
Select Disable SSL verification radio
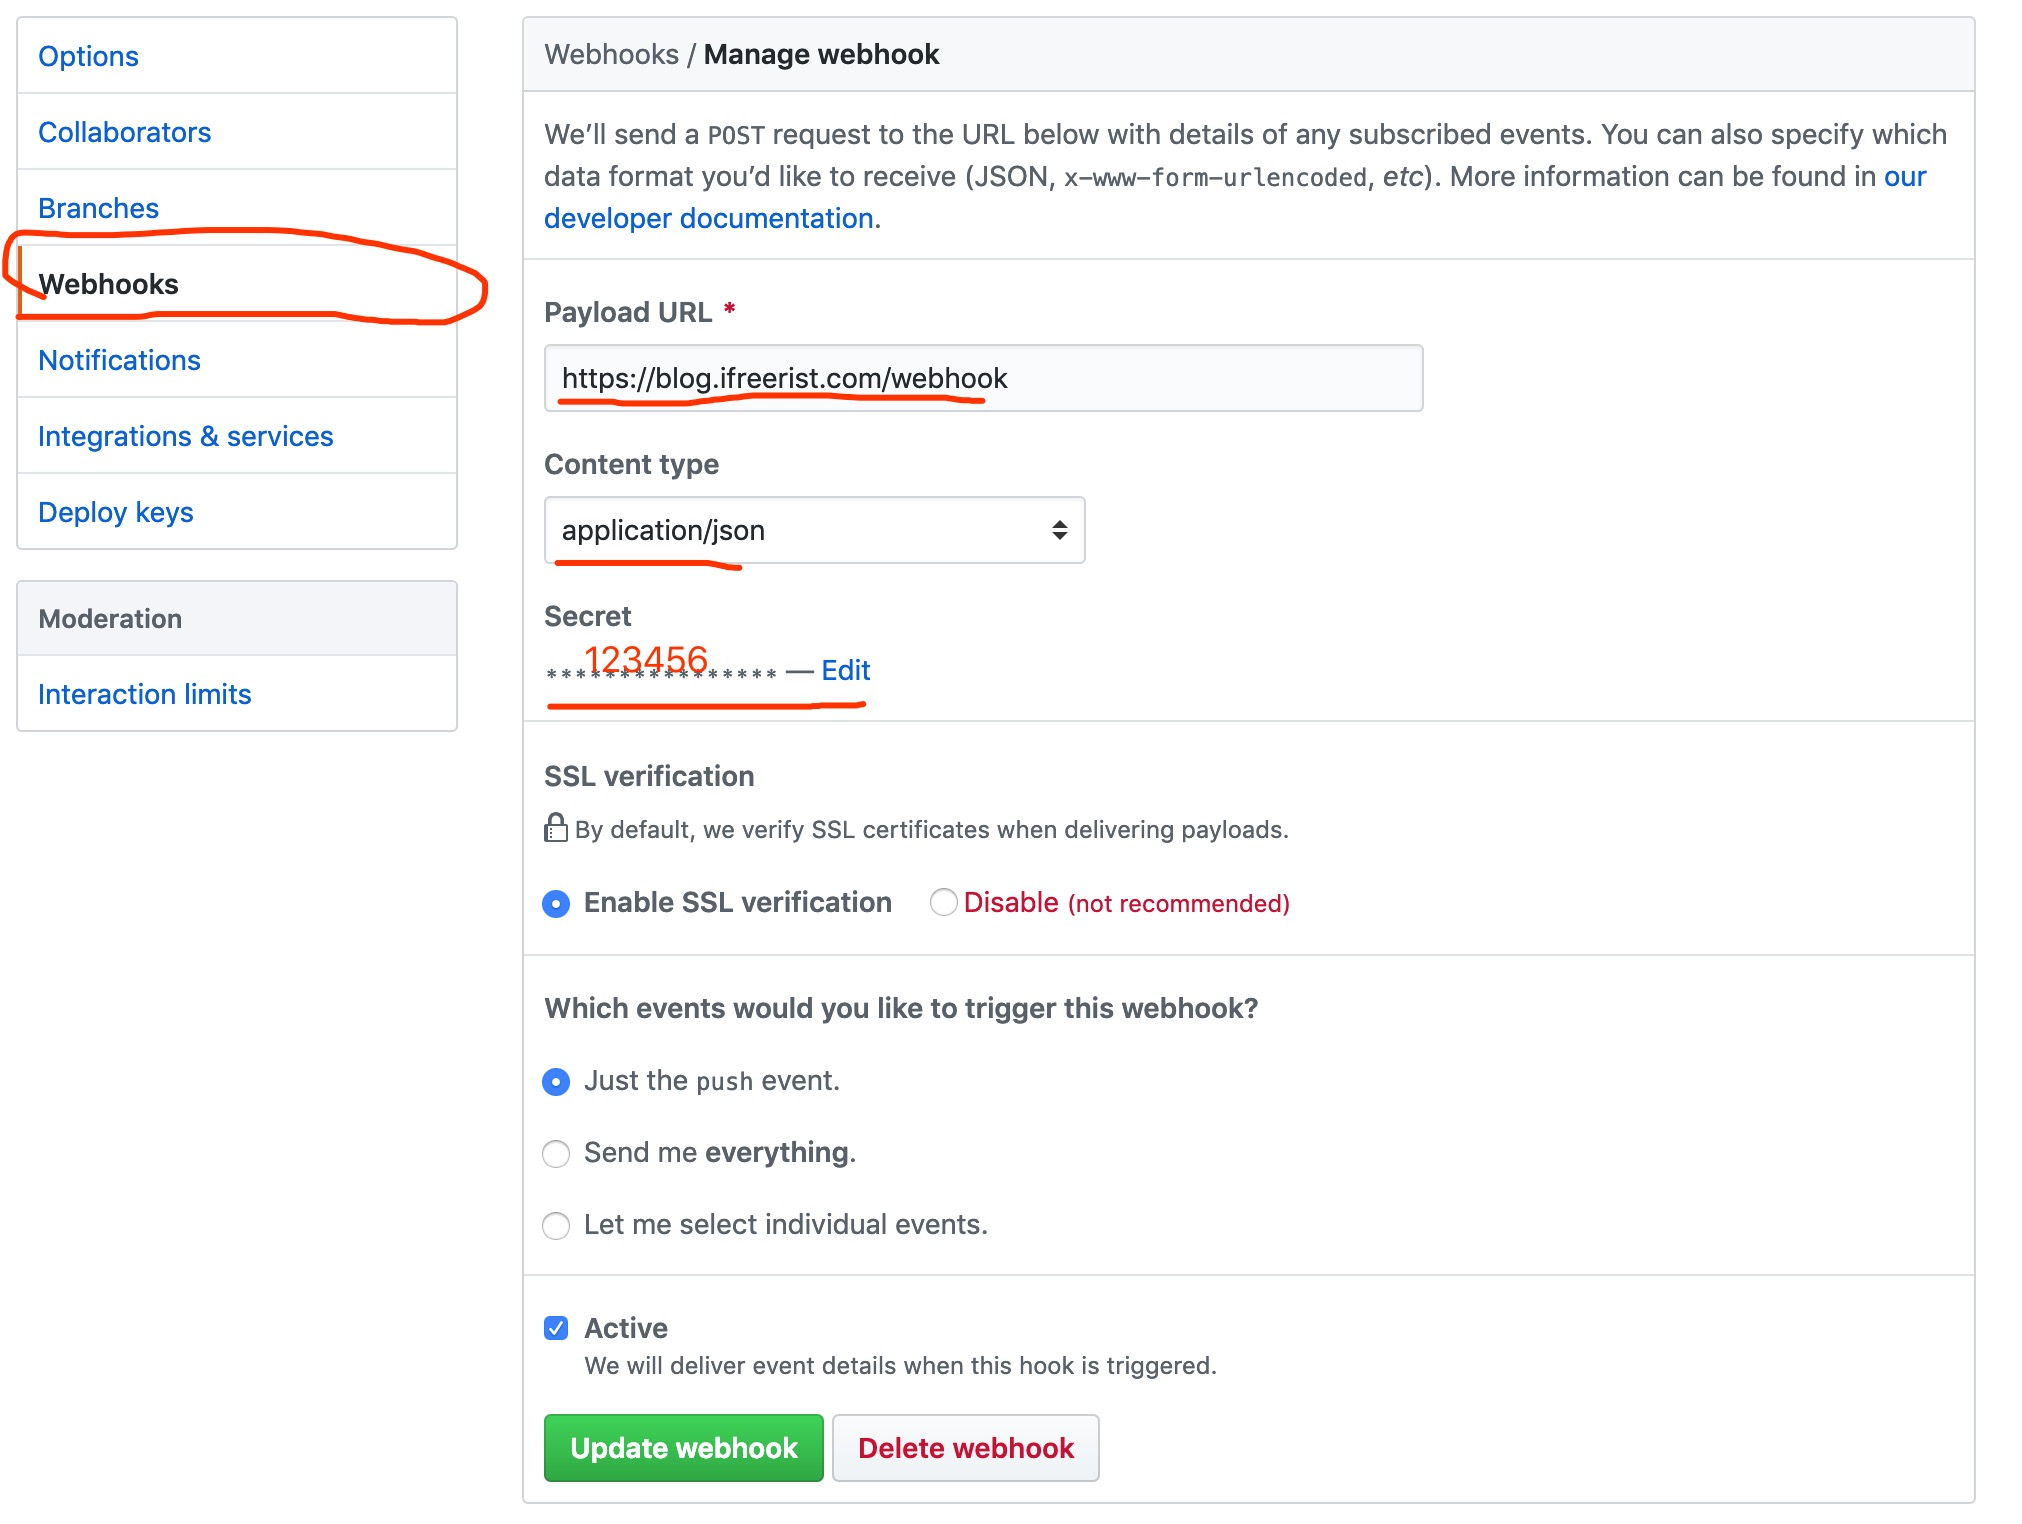(943, 903)
